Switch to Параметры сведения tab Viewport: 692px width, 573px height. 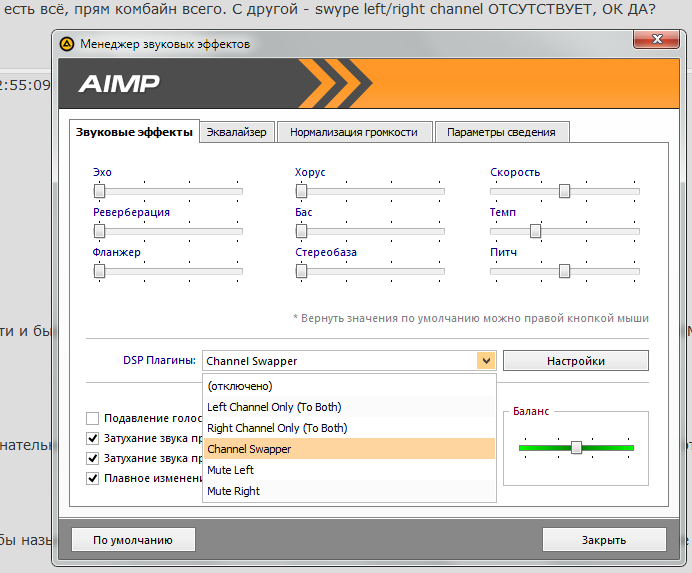501,132
